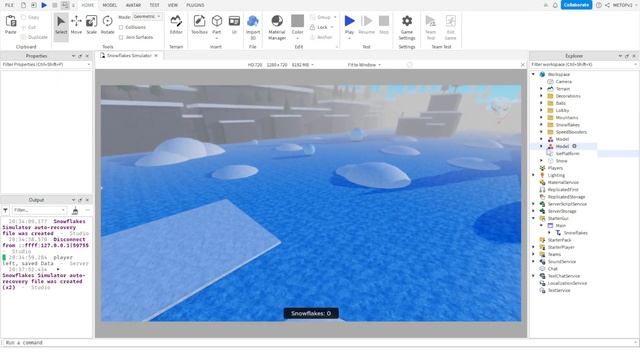This screenshot has height=360, width=640.
Task: Select the Main ScreenGui in Explorer
Action: [x=560, y=225]
